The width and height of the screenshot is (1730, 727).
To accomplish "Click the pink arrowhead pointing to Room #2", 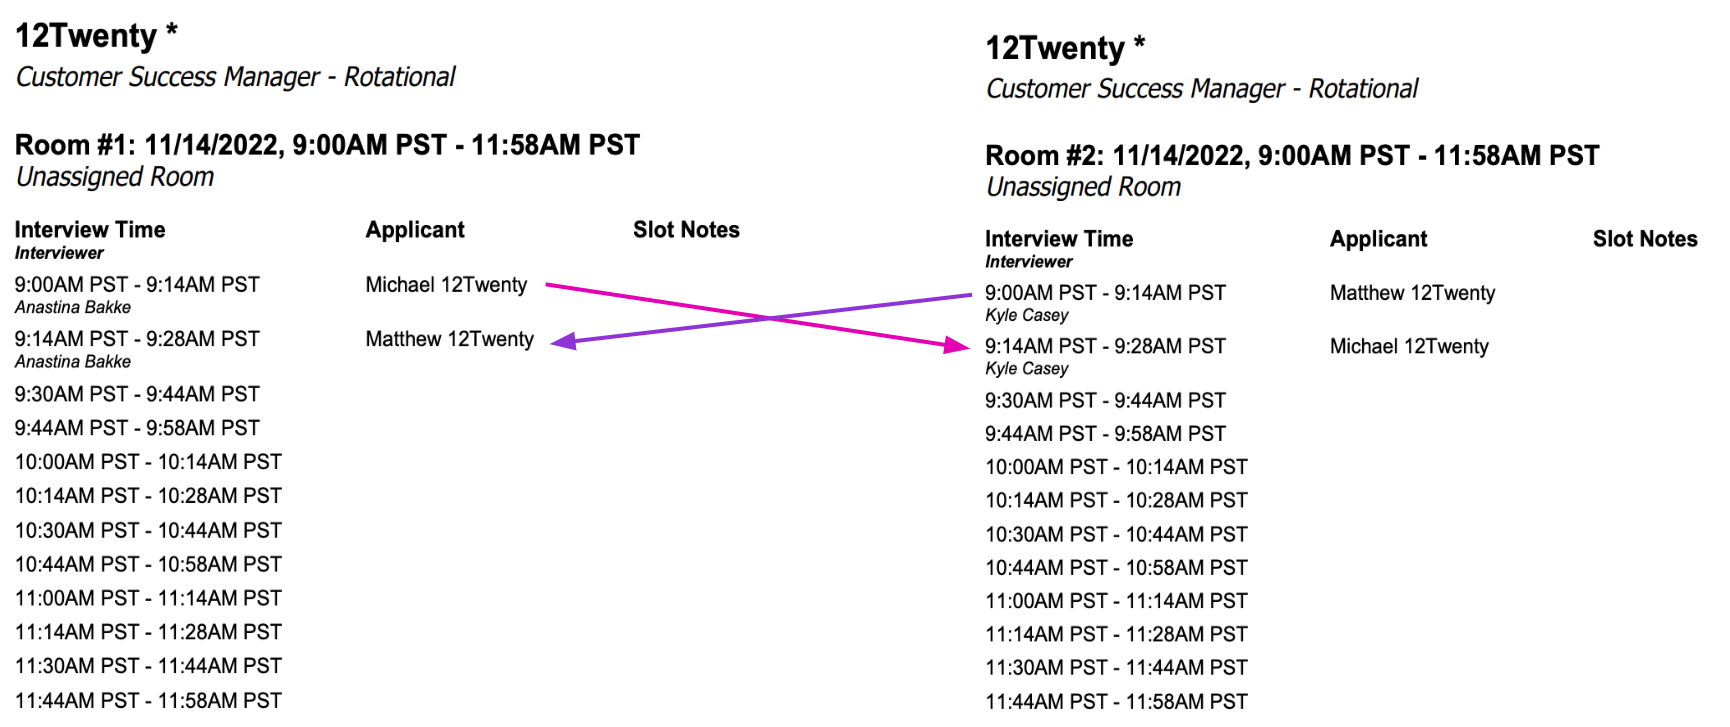I will (958, 345).
